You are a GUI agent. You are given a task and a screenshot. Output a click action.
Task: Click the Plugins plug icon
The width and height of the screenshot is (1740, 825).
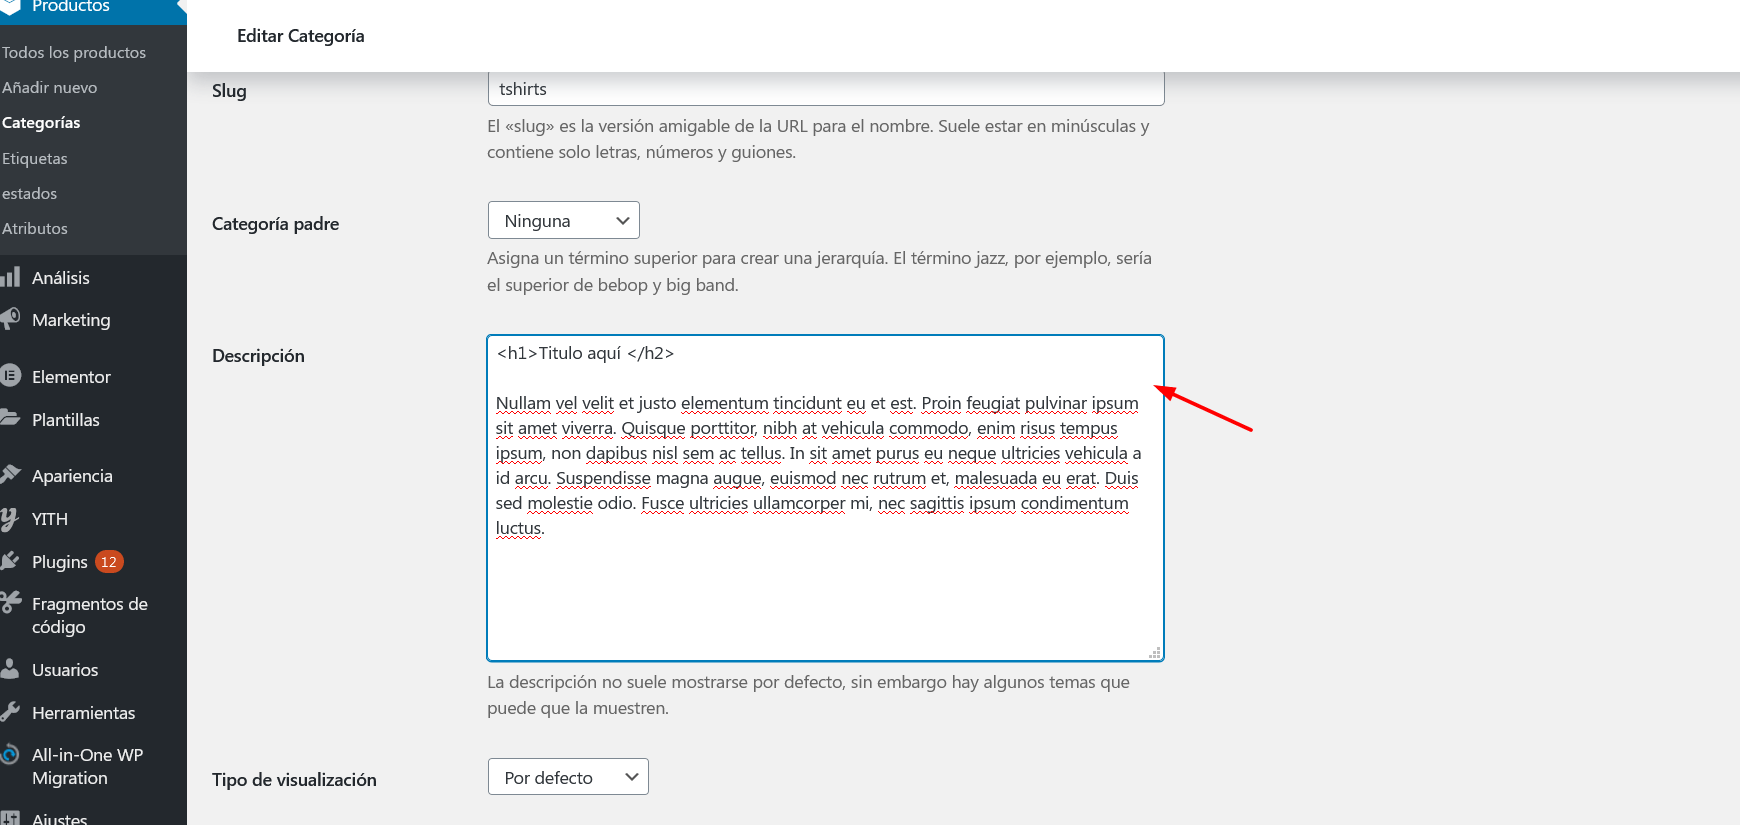point(10,561)
